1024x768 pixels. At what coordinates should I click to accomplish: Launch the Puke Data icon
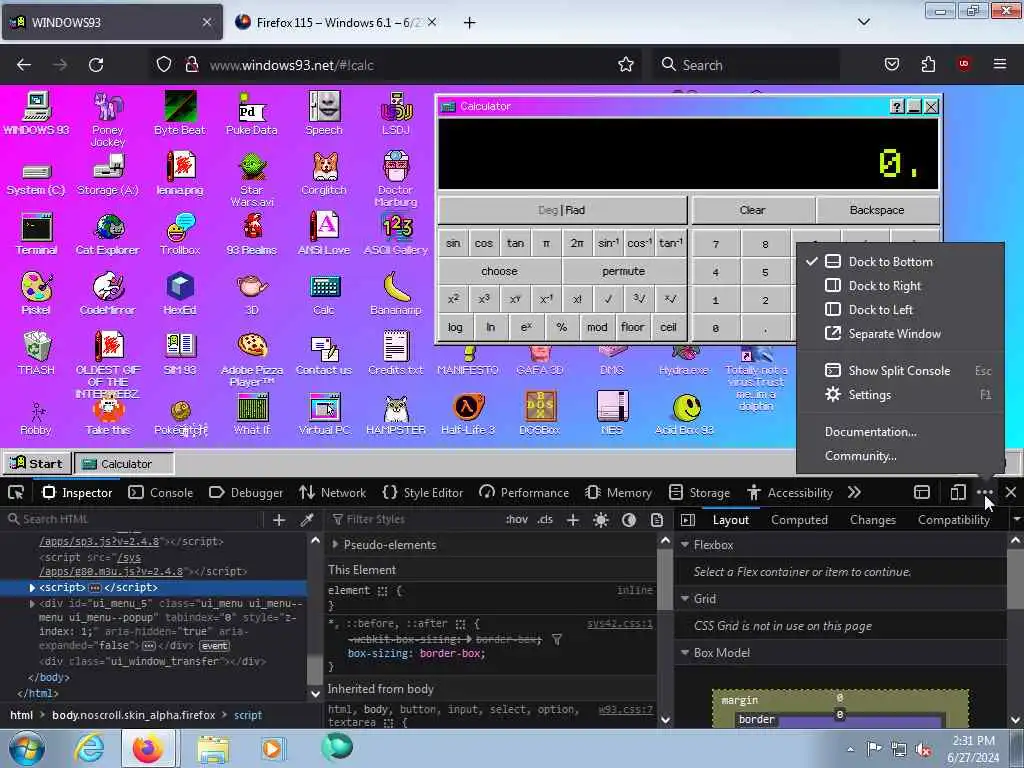[251, 113]
